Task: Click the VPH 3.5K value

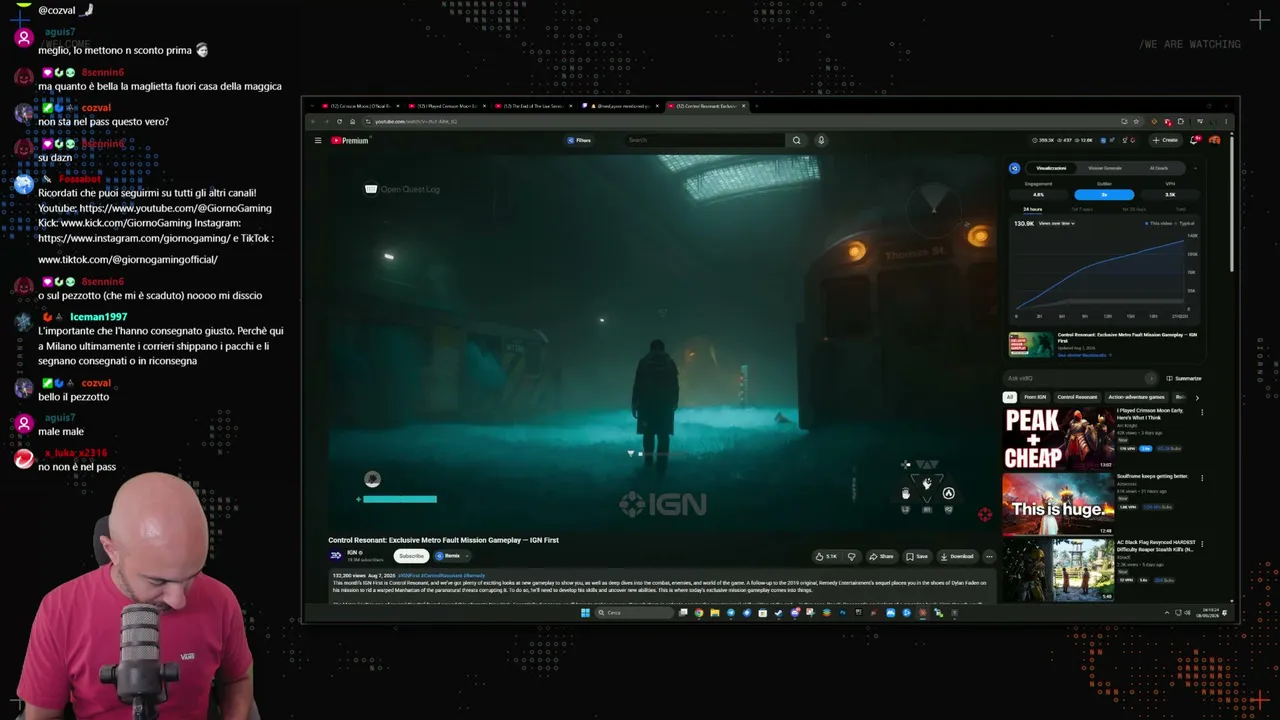Action: tap(1170, 194)
